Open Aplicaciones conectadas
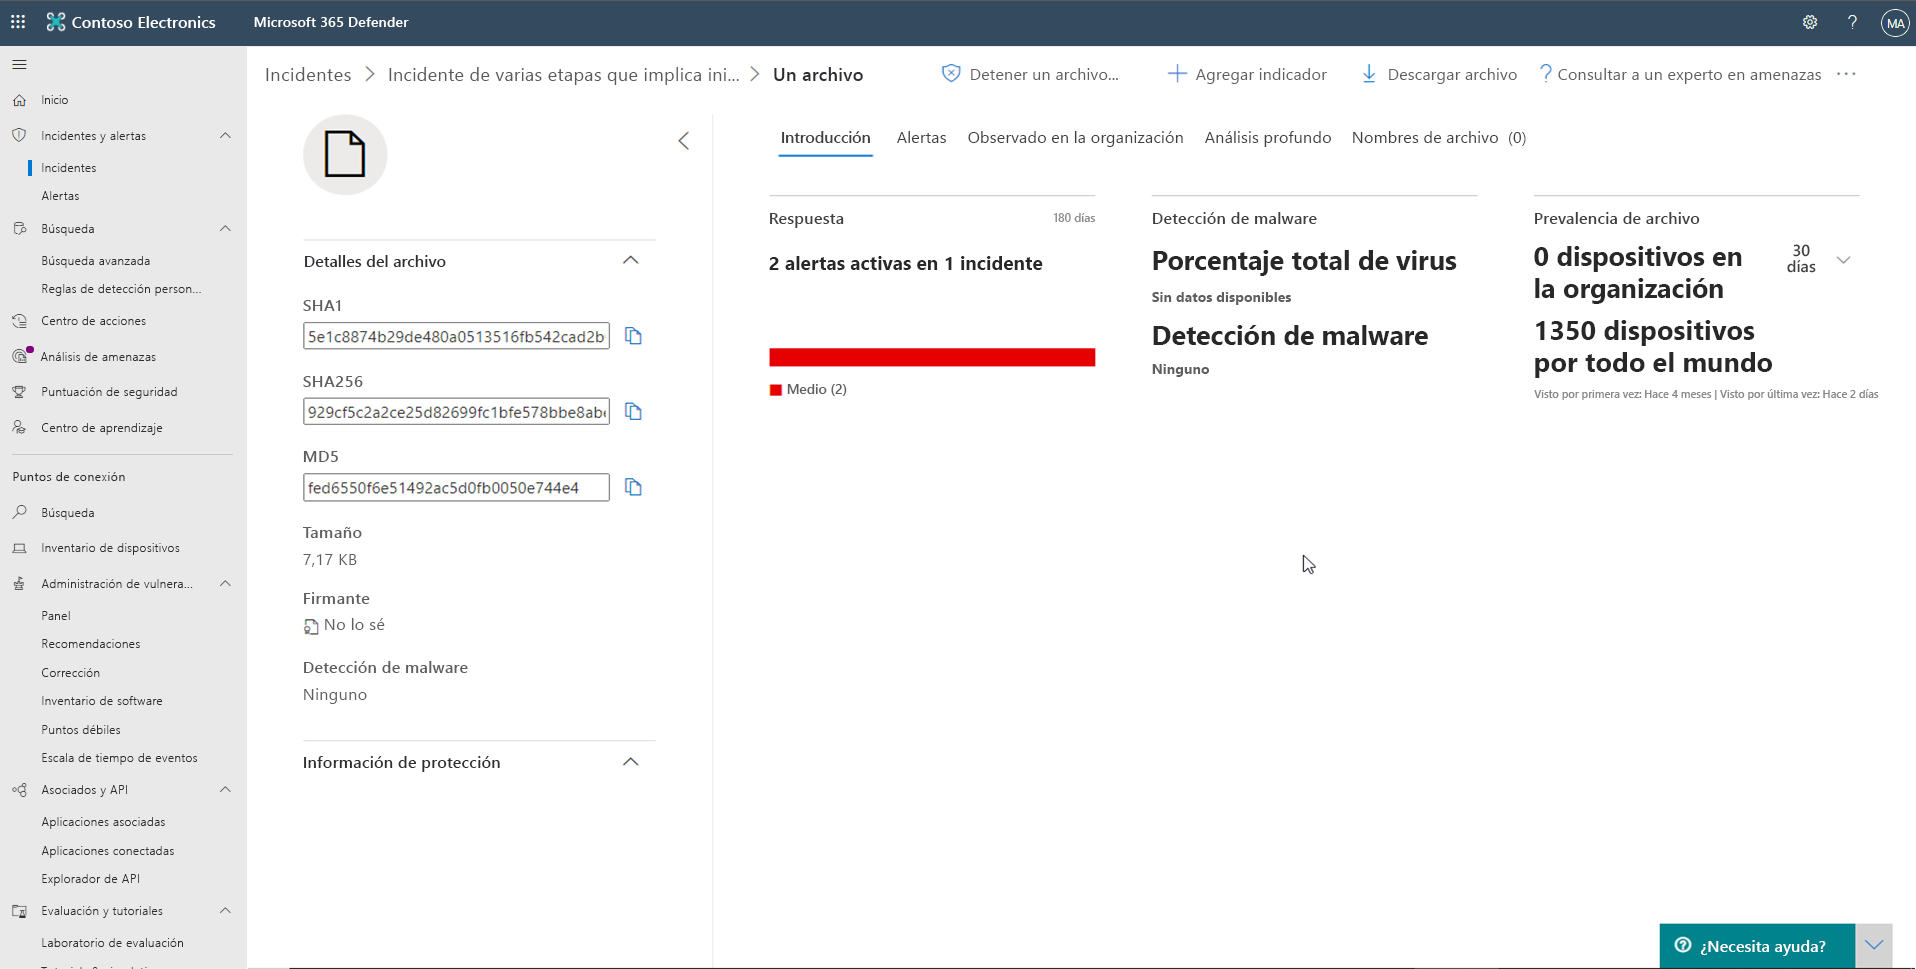Screen dimensions: 1916x969 [108, 851]
